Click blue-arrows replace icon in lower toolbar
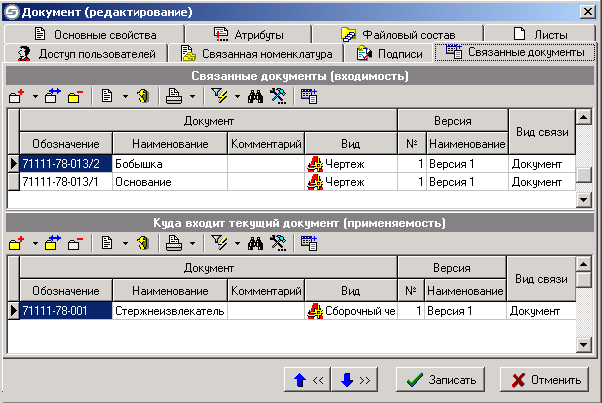 point(53,242)
